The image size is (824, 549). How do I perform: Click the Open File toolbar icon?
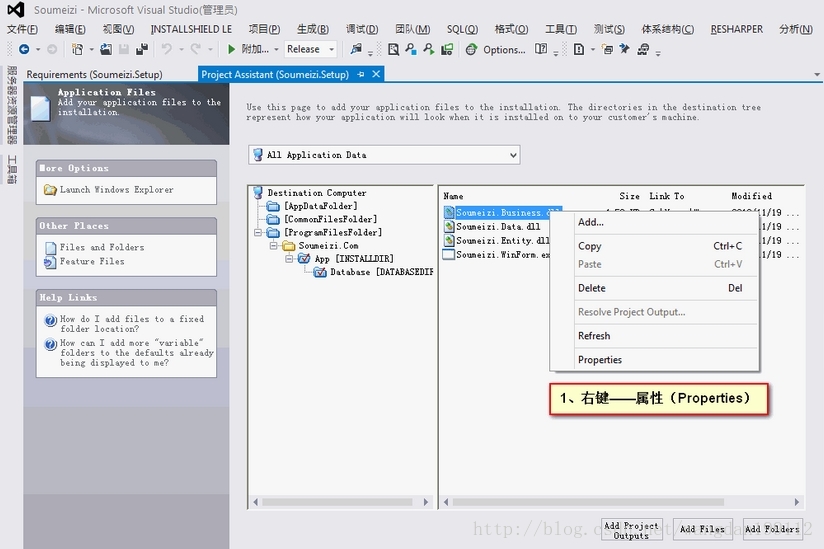(106, 49)
